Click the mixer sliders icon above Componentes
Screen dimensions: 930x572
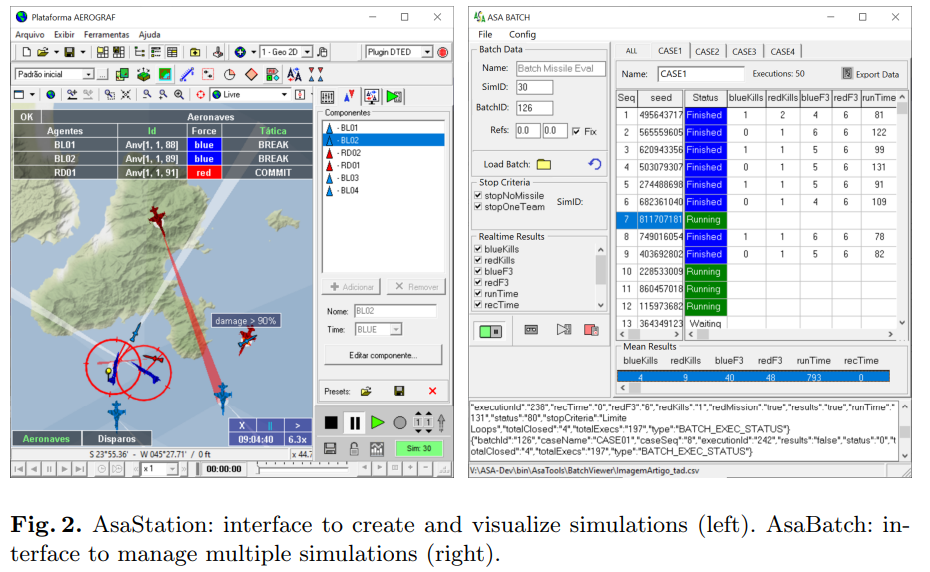tap(327, 97)
